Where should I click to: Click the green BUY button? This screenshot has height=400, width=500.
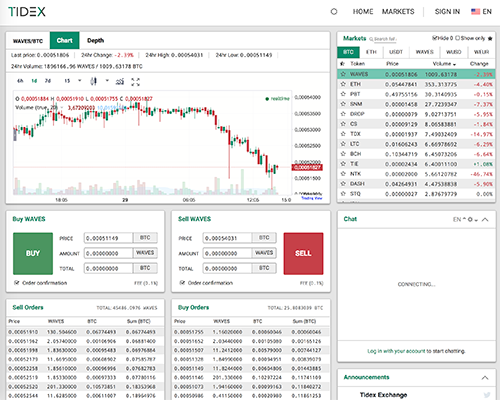pos(33,253)
